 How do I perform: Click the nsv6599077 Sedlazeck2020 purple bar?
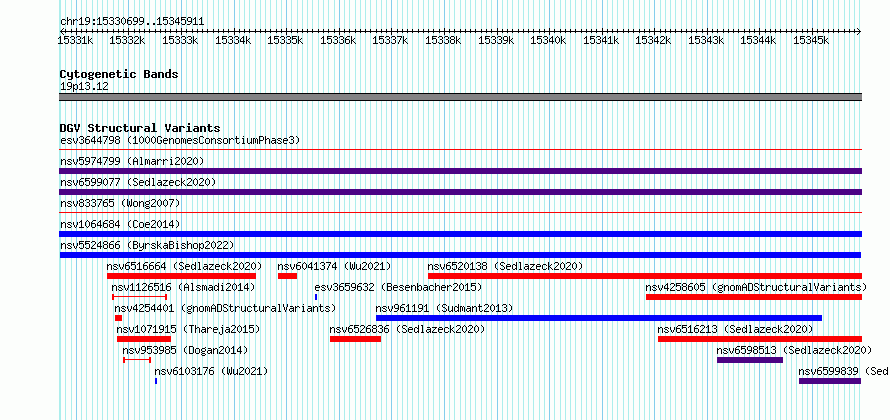point(460,192)
